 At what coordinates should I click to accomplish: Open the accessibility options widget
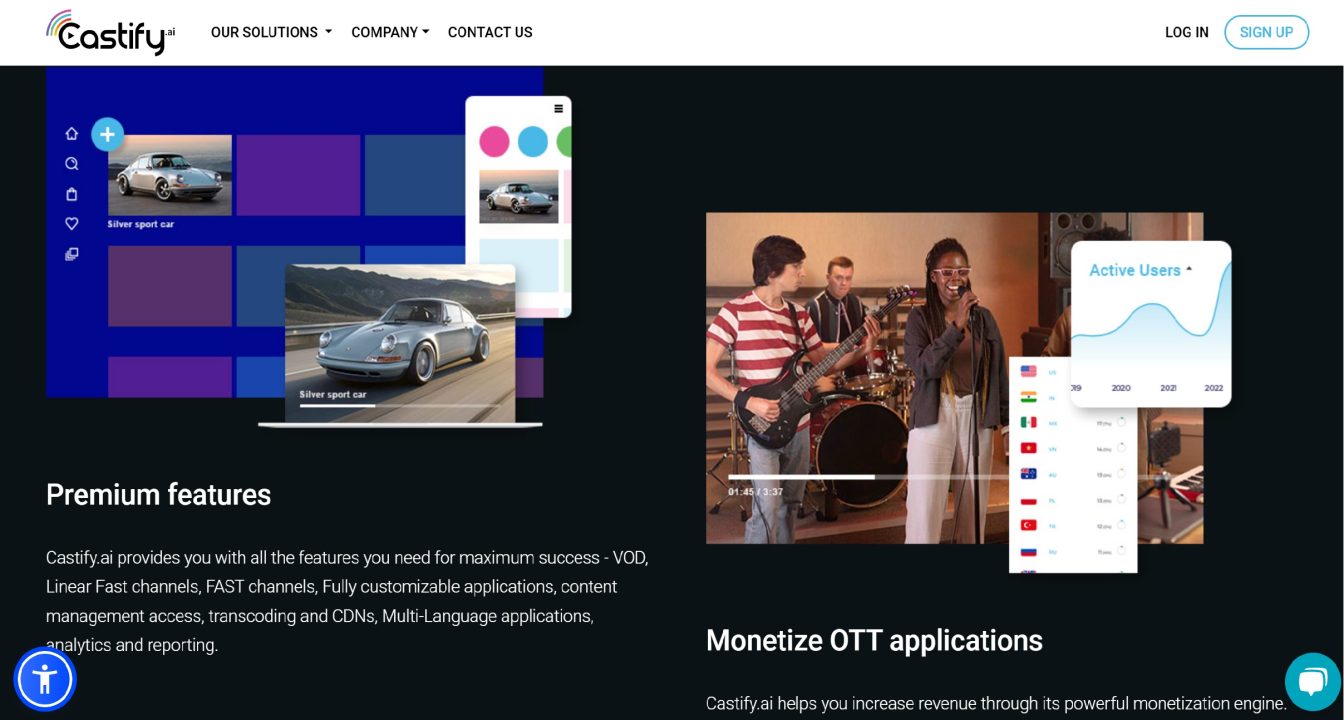(x=45, y=679)
